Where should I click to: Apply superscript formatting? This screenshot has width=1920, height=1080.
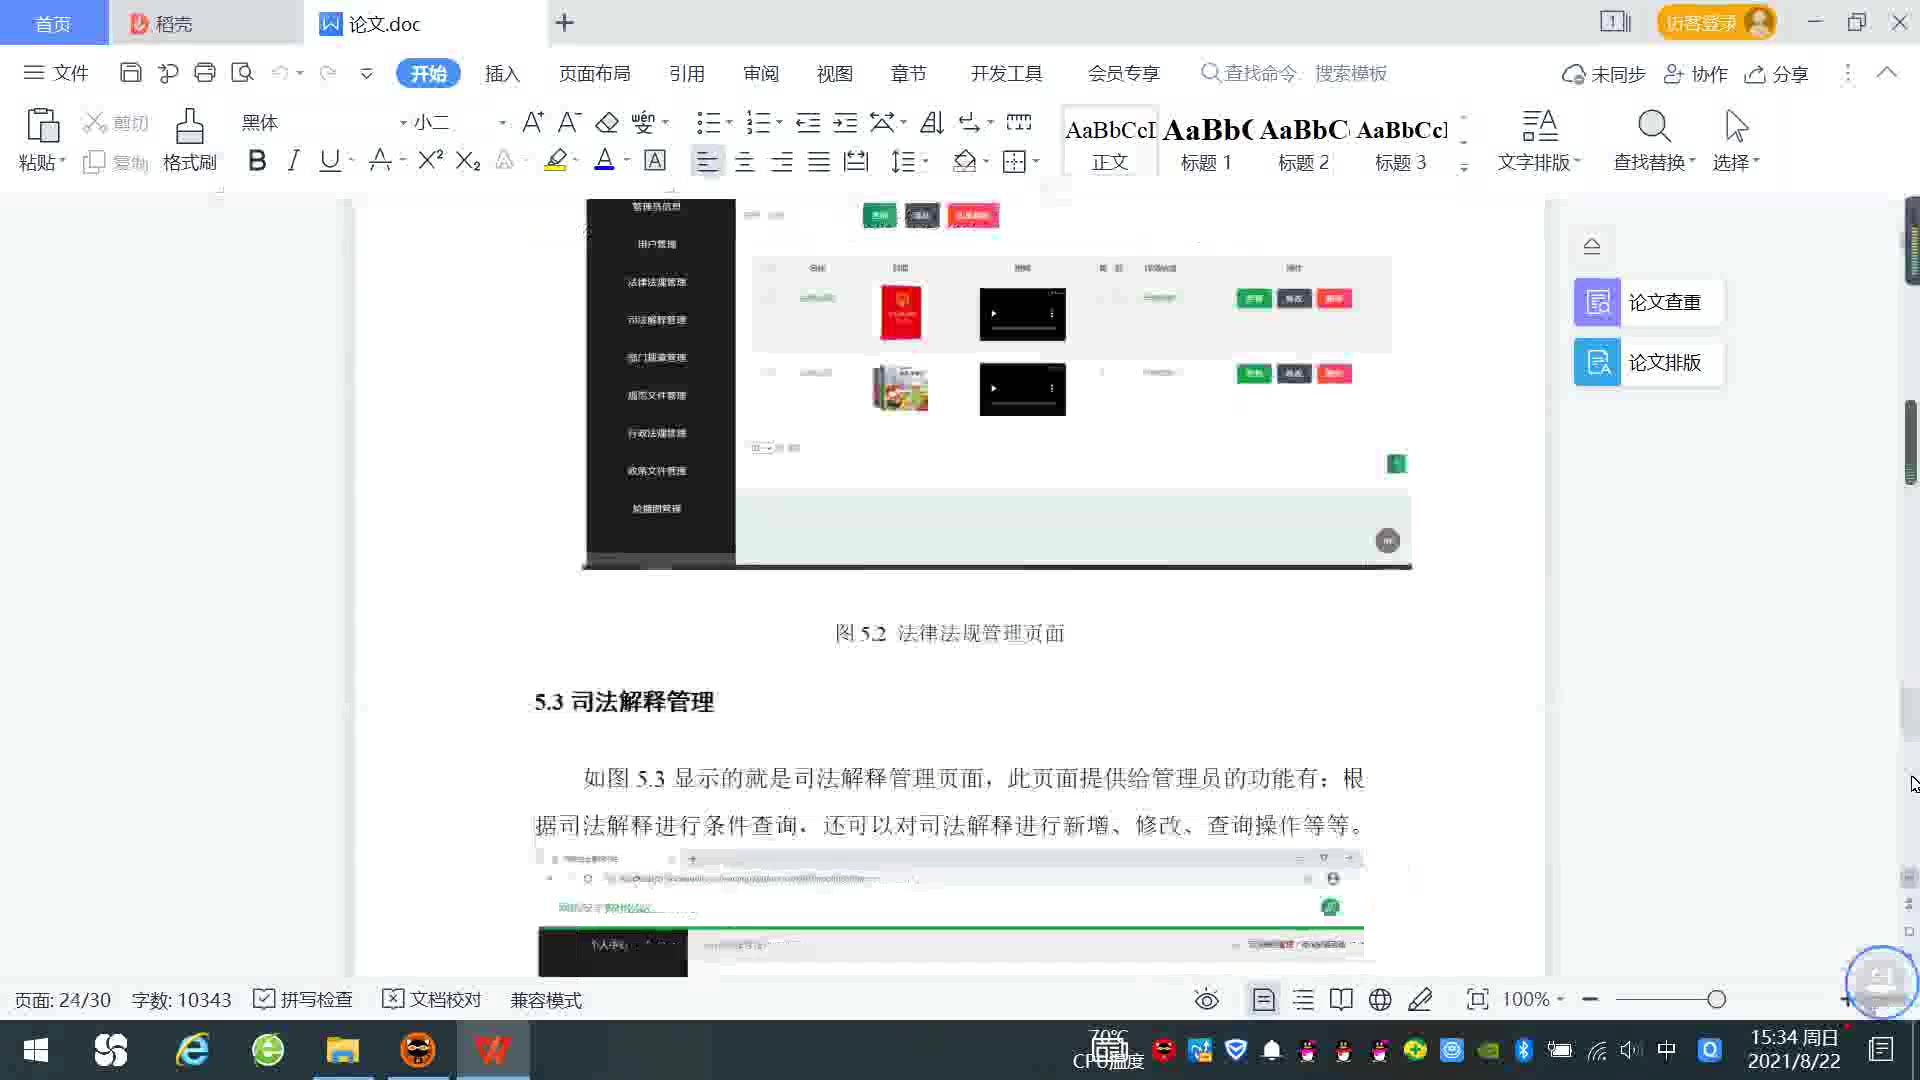coord(430,160)
